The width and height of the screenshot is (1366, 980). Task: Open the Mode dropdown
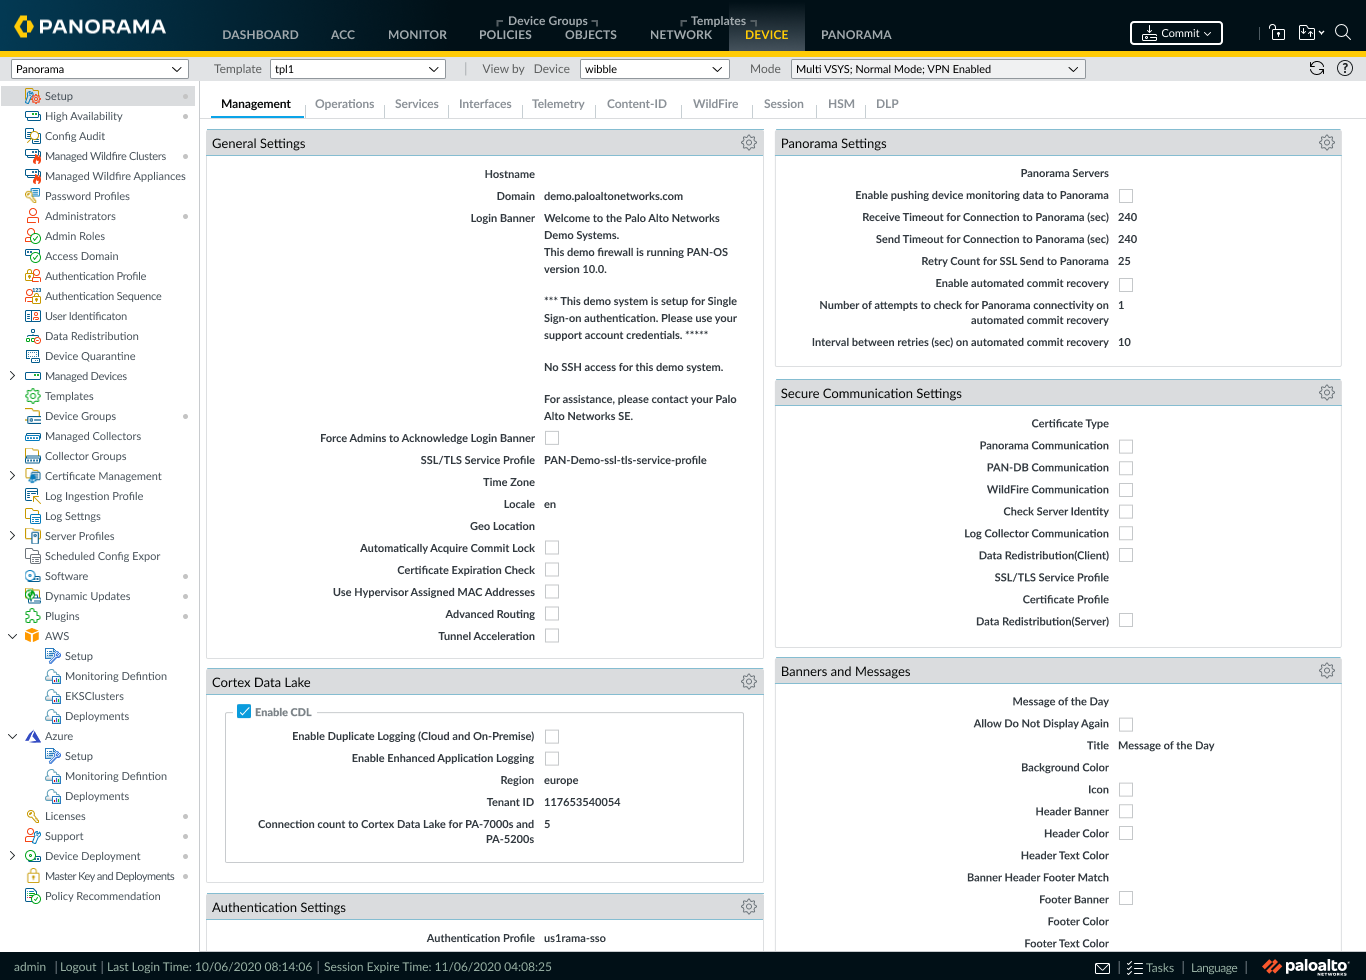pos(938,69)
